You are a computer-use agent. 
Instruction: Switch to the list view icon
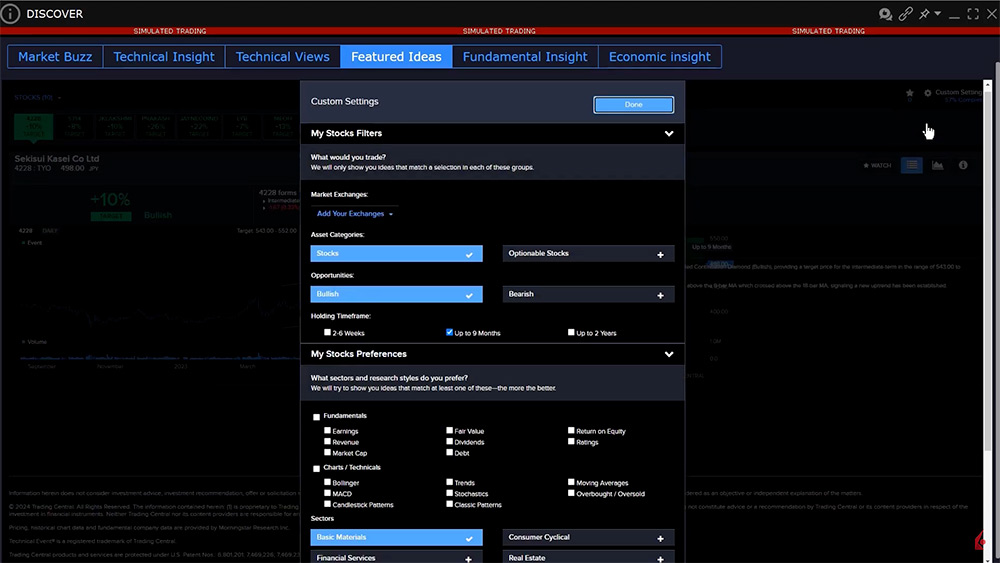pyautogui.click(x=911, y=165)
